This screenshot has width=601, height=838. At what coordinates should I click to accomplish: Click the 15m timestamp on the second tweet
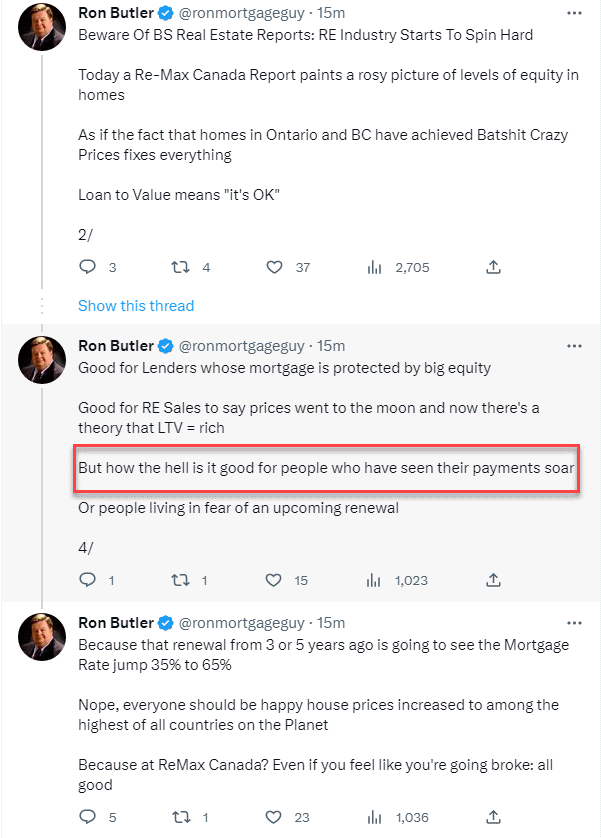coord(330,346)
